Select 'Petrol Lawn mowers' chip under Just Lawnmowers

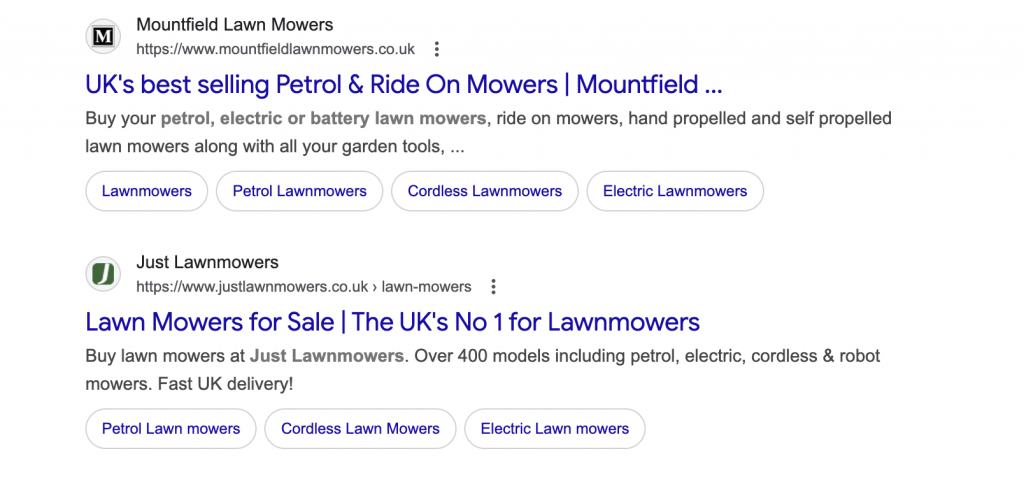point(171,429)
